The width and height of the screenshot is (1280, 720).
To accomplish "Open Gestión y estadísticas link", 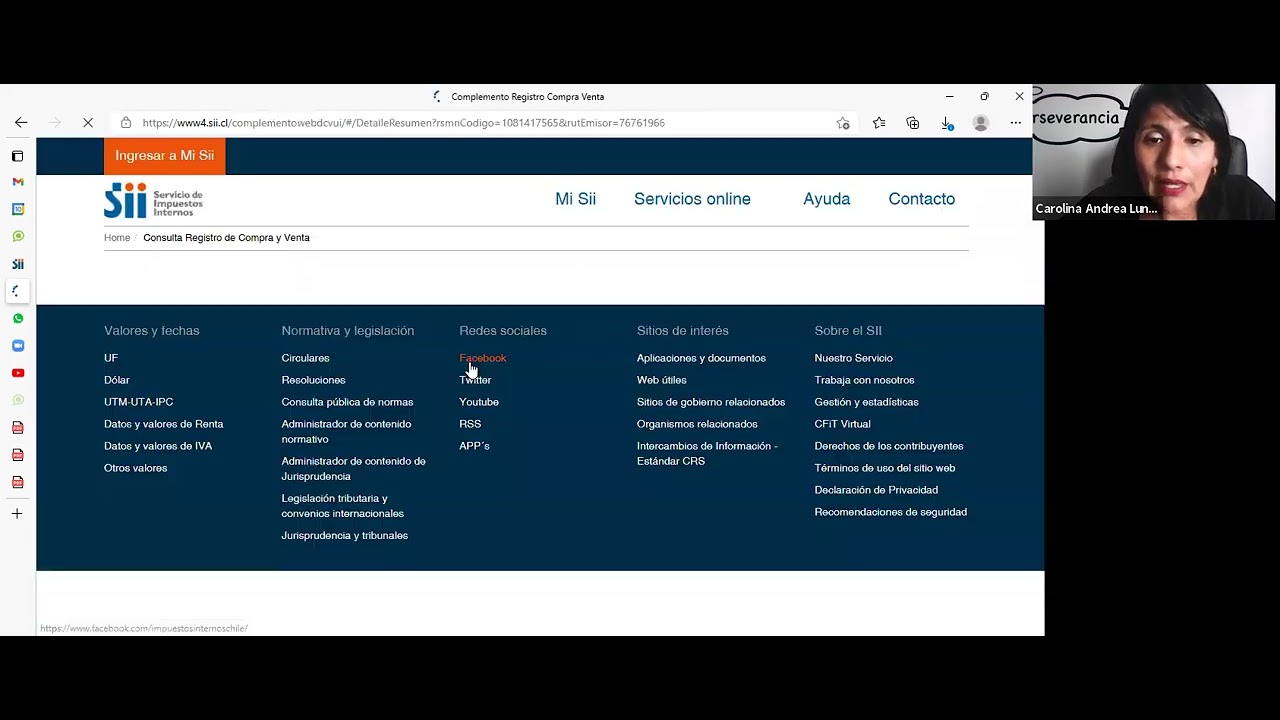I will (x=866, y=402).
